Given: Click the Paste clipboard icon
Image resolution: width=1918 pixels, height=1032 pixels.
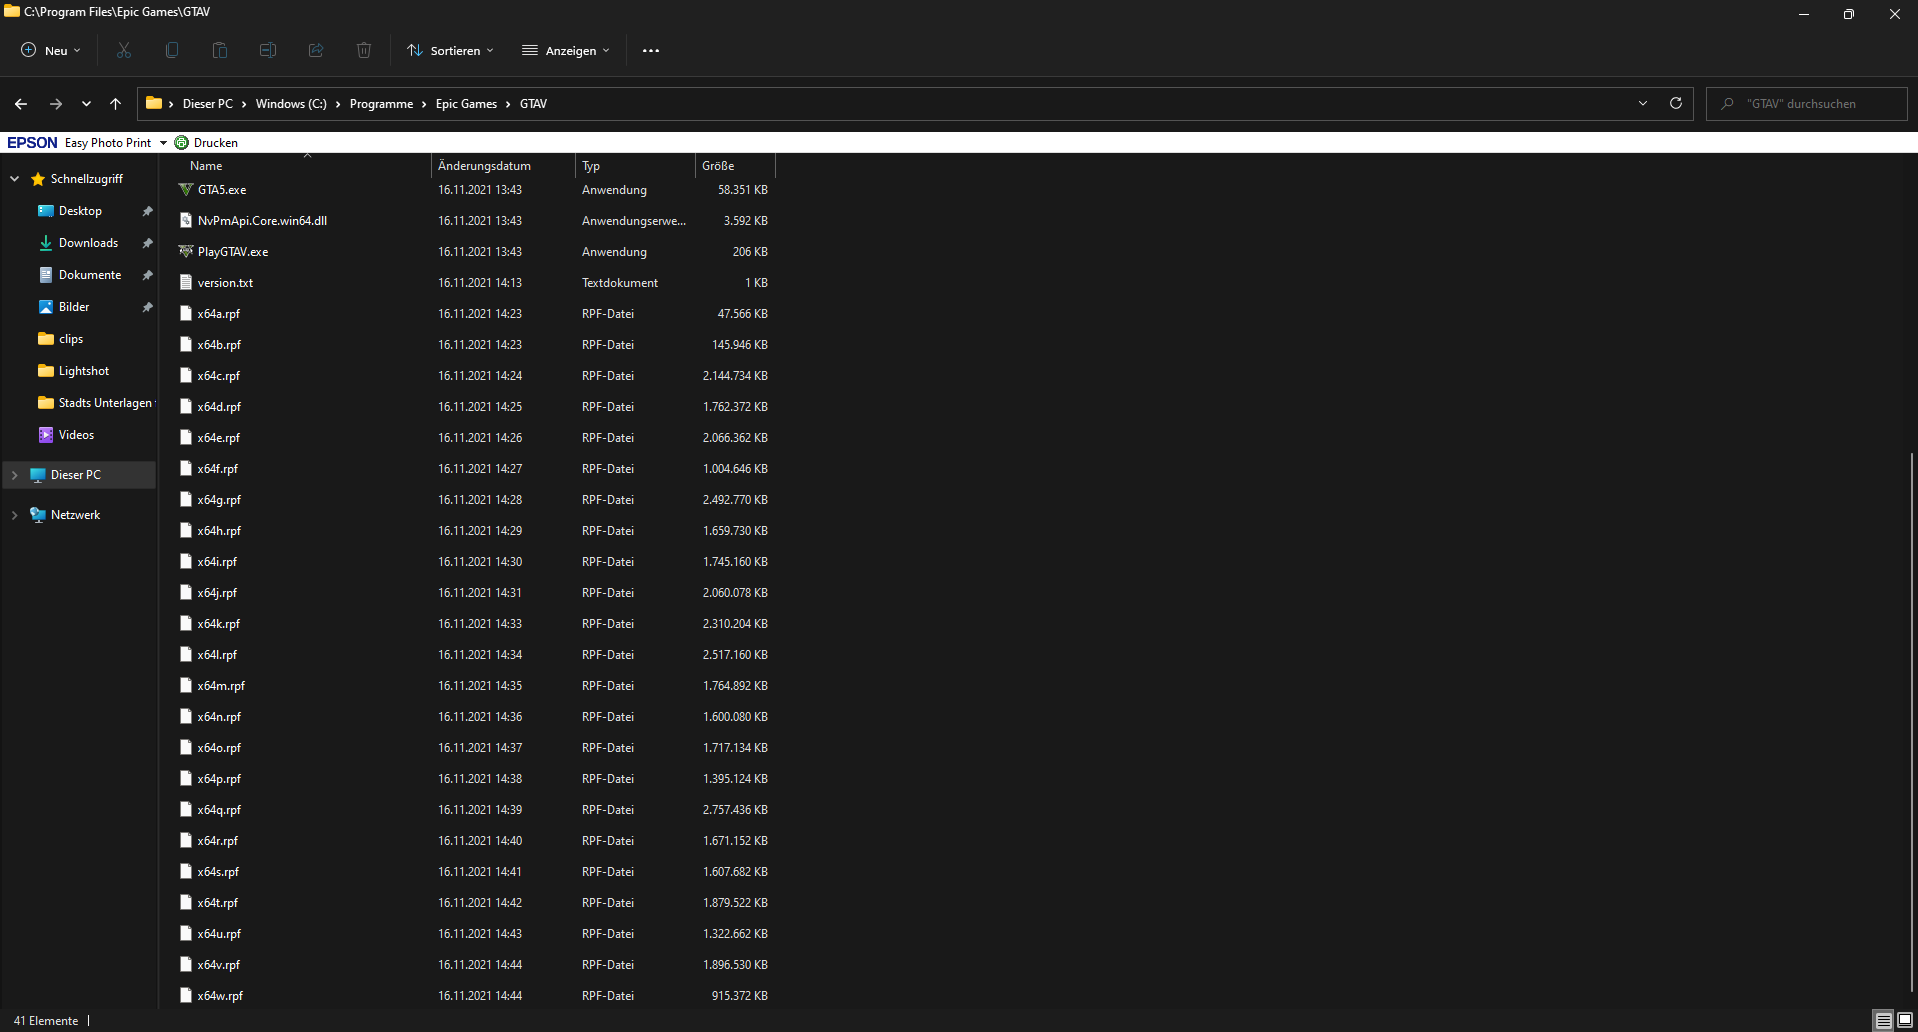Looking at the screenshot, I should [x=220, y=50].
